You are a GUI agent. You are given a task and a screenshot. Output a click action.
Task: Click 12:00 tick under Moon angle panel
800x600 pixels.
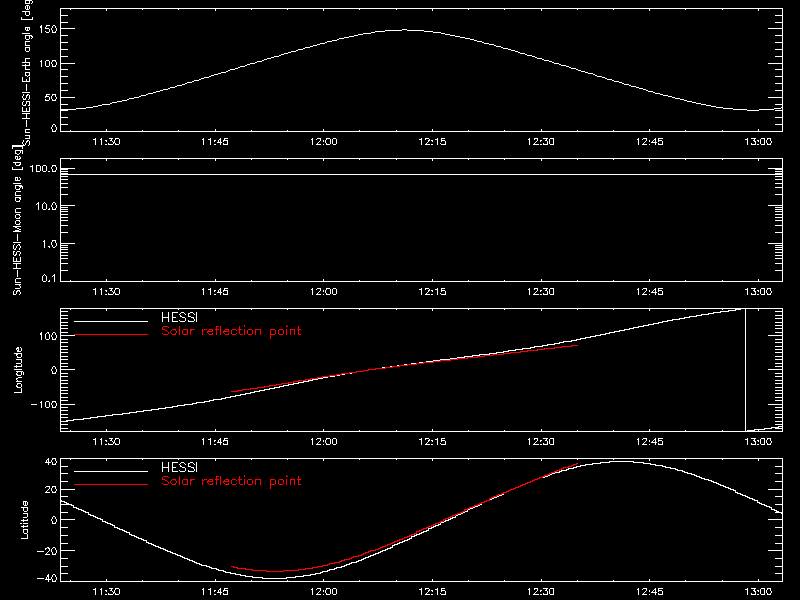[x=323, y=292]
